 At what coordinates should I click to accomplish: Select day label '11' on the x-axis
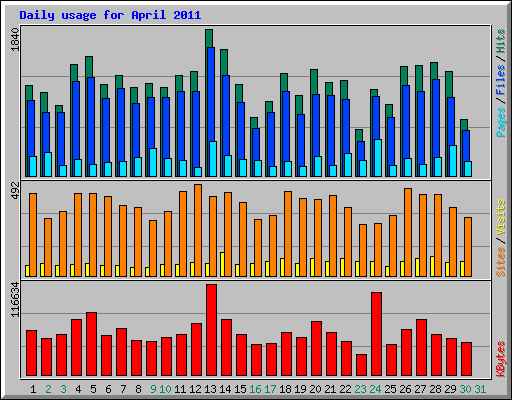180,389
